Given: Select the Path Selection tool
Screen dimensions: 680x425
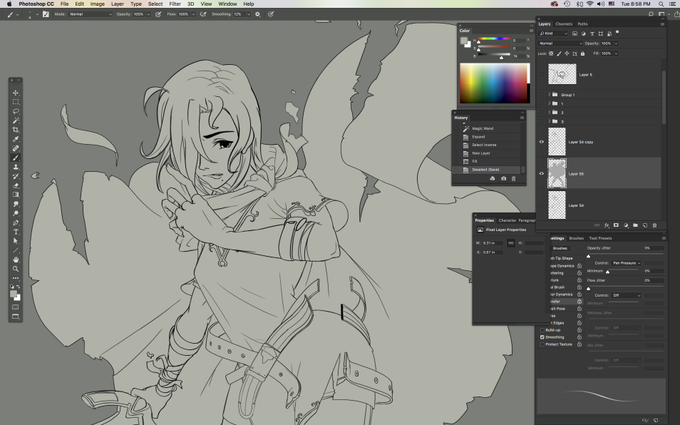Looking at the screenshot, I should click(16, 241).
